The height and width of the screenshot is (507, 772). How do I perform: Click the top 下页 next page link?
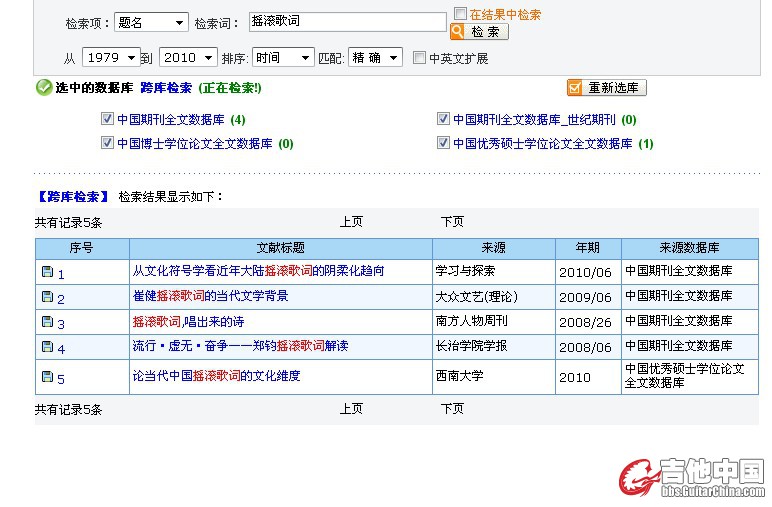452,222
